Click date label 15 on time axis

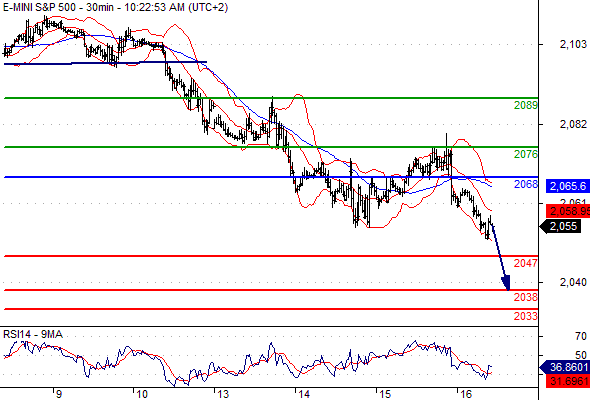[x=385, y=394]
